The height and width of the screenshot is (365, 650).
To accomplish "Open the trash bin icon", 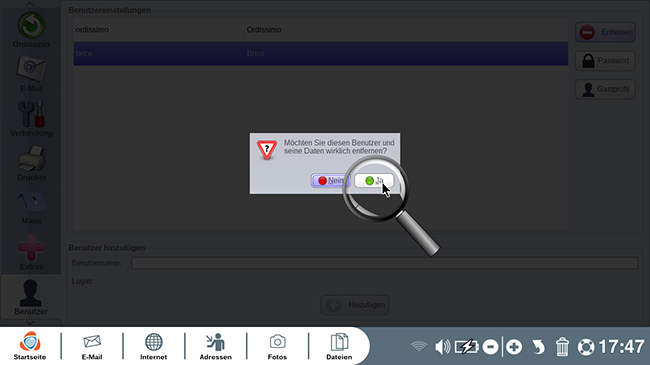I will [562, 347].
